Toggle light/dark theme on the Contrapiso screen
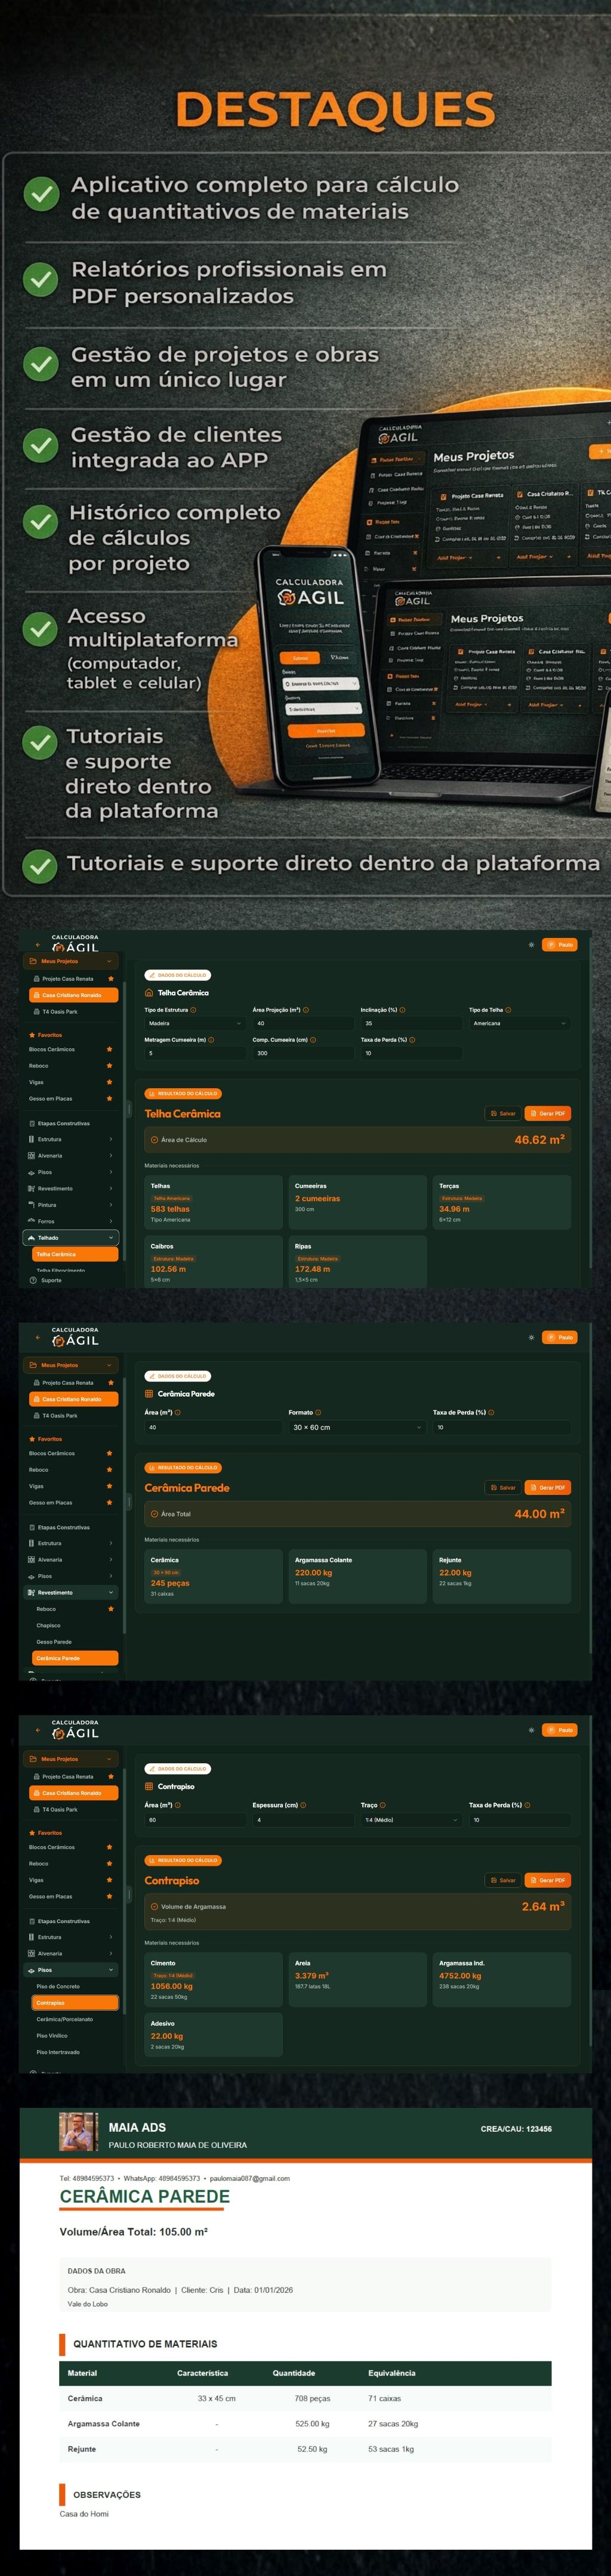 (x=531, y=1730)
